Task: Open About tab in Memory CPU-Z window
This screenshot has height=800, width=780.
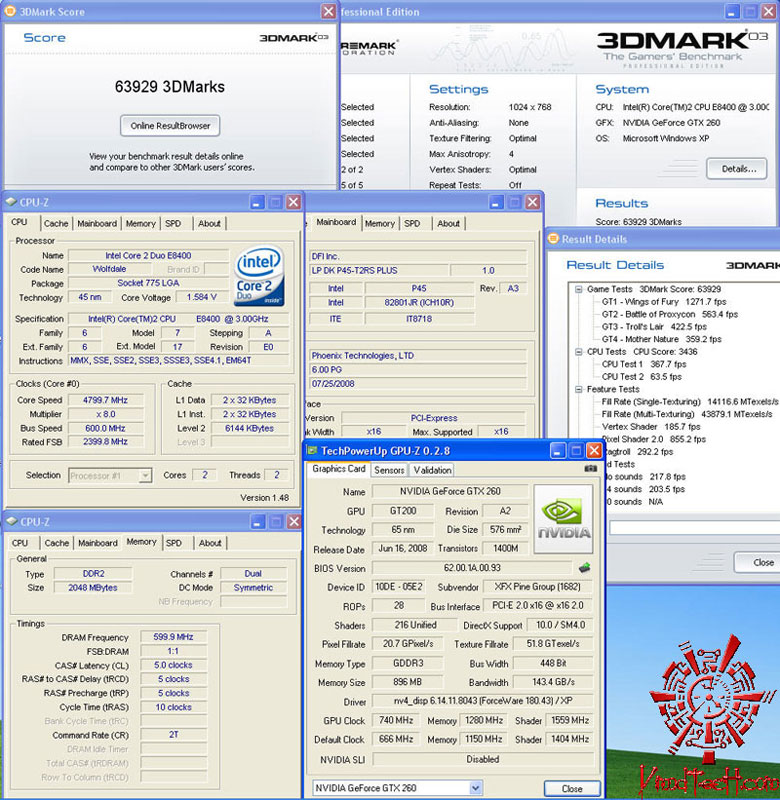Action: pyautogui.click(x=210, y=543)
